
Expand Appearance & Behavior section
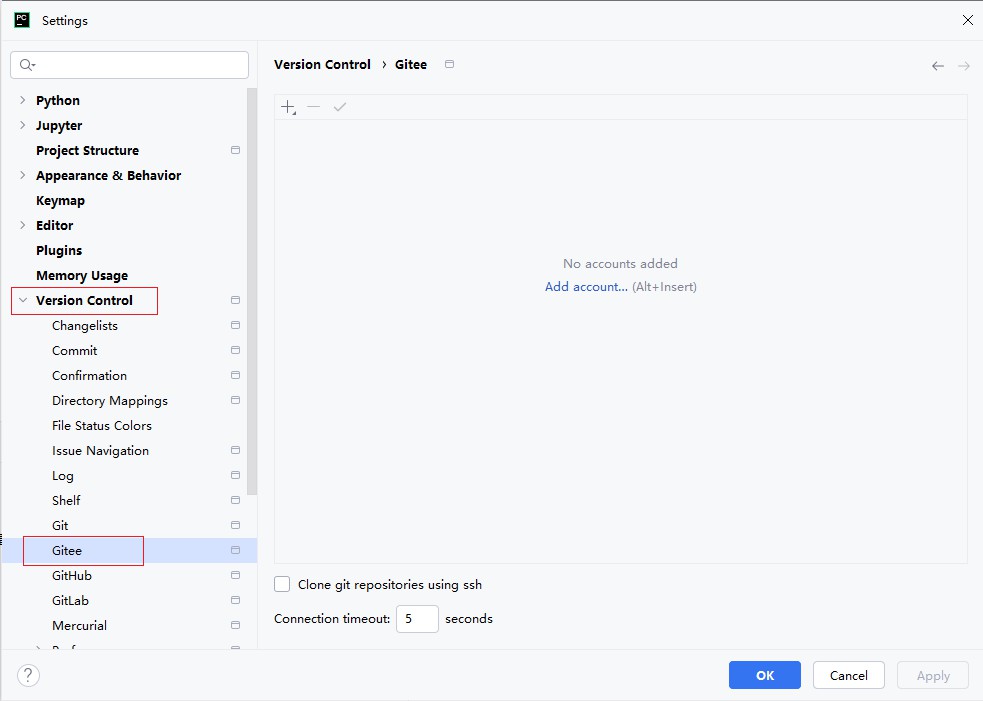pos(23,175)
